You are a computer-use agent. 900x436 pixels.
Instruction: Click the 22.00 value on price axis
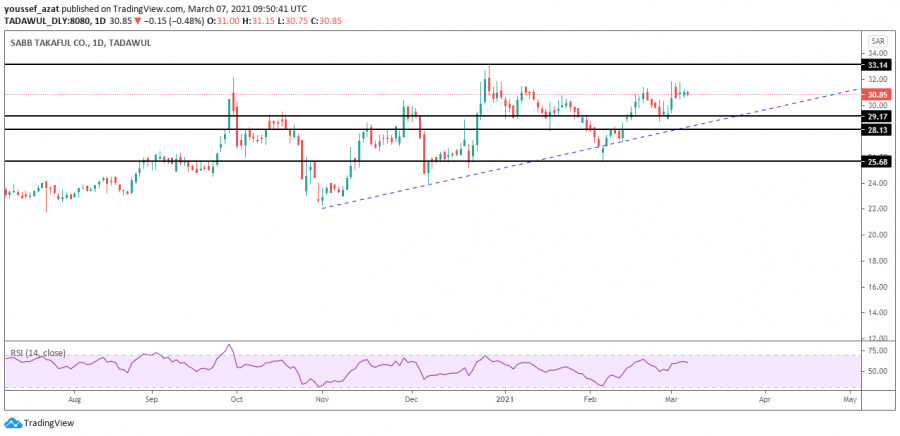click(876, 209)
